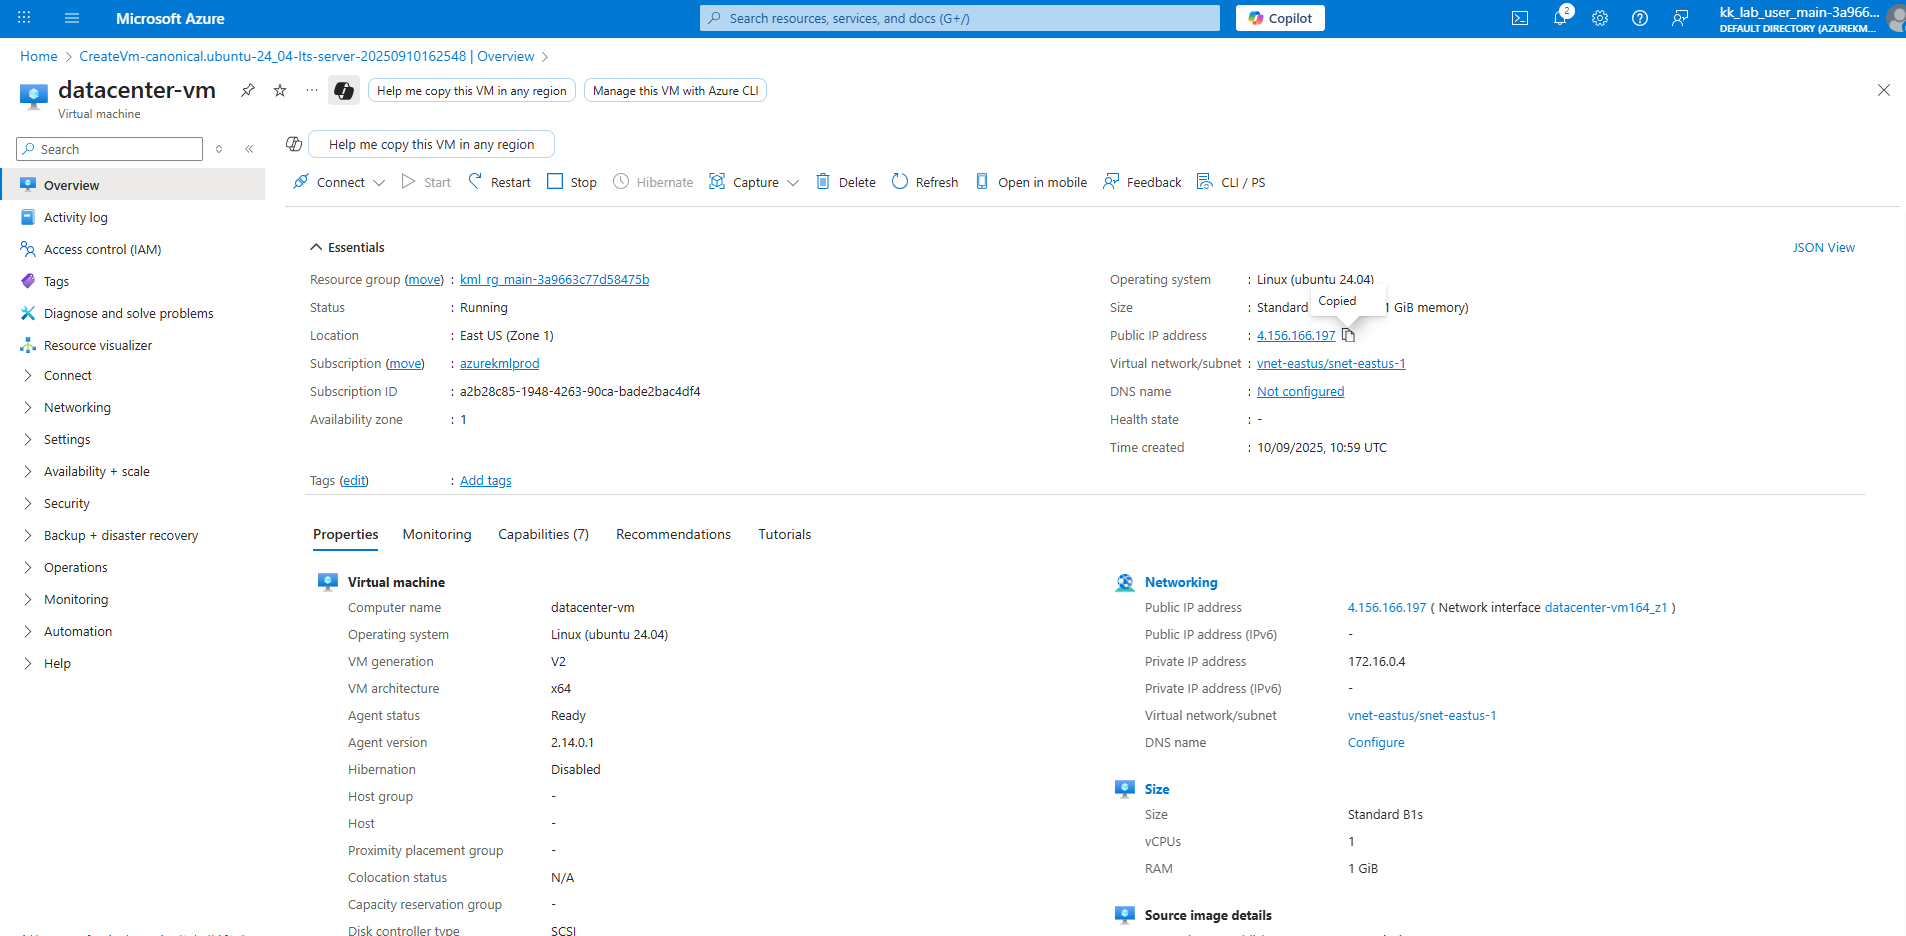1906x936 pixels.
Task: Collapse the left sidebar menu
Action: click(249, 149)
